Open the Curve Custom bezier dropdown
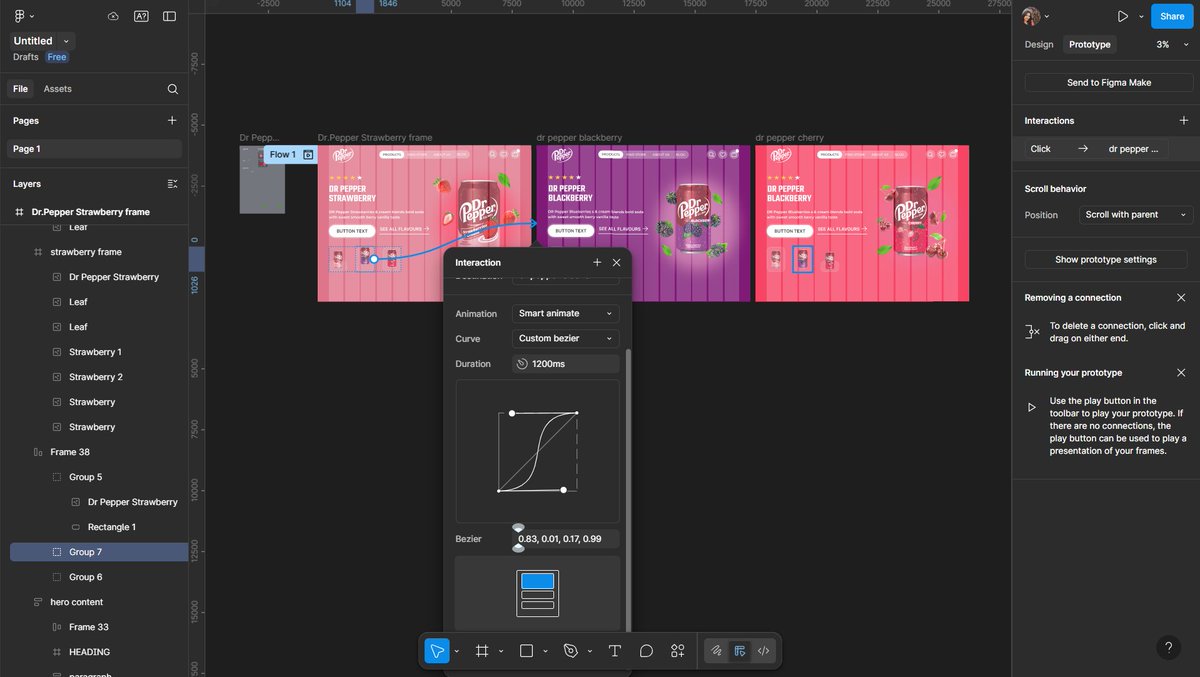1200x677 pixels. point(566,338)
